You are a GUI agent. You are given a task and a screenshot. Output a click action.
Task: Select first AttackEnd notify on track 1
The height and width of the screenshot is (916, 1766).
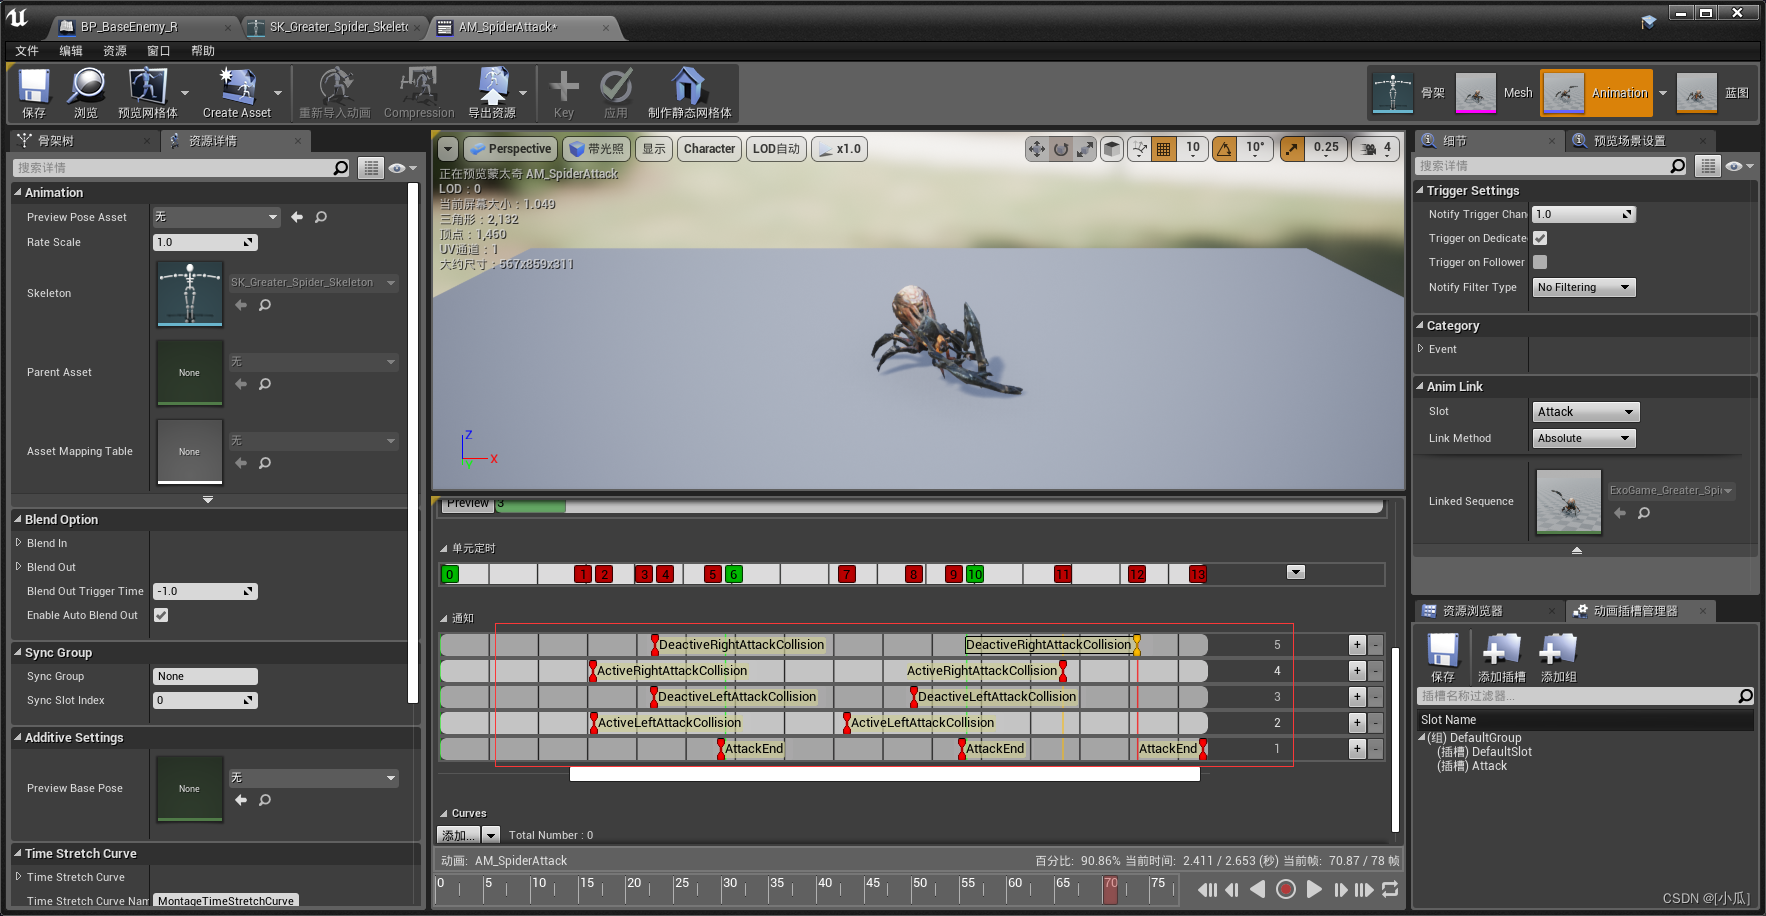coord(750,749)
